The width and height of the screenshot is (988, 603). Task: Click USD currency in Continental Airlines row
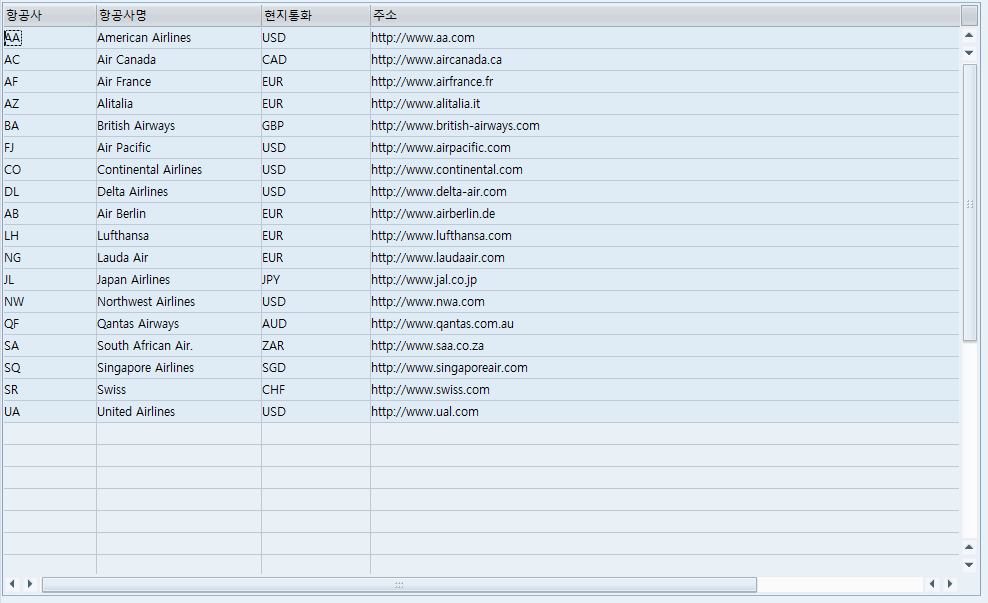coord(316,170)
